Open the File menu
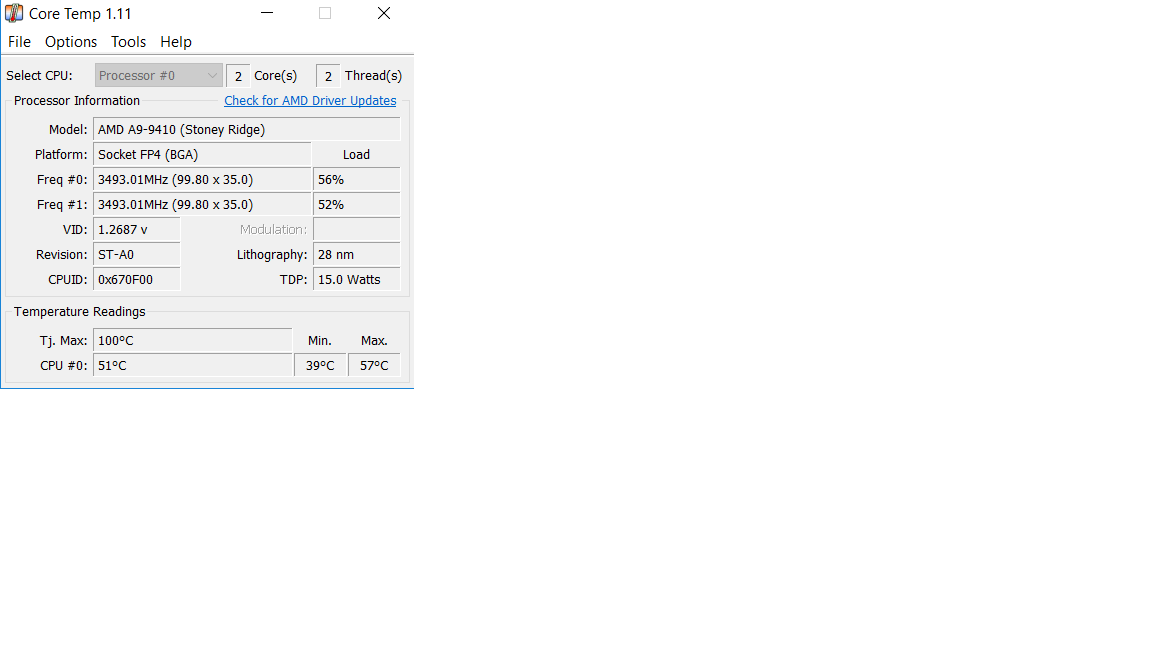 click(19, 42)
